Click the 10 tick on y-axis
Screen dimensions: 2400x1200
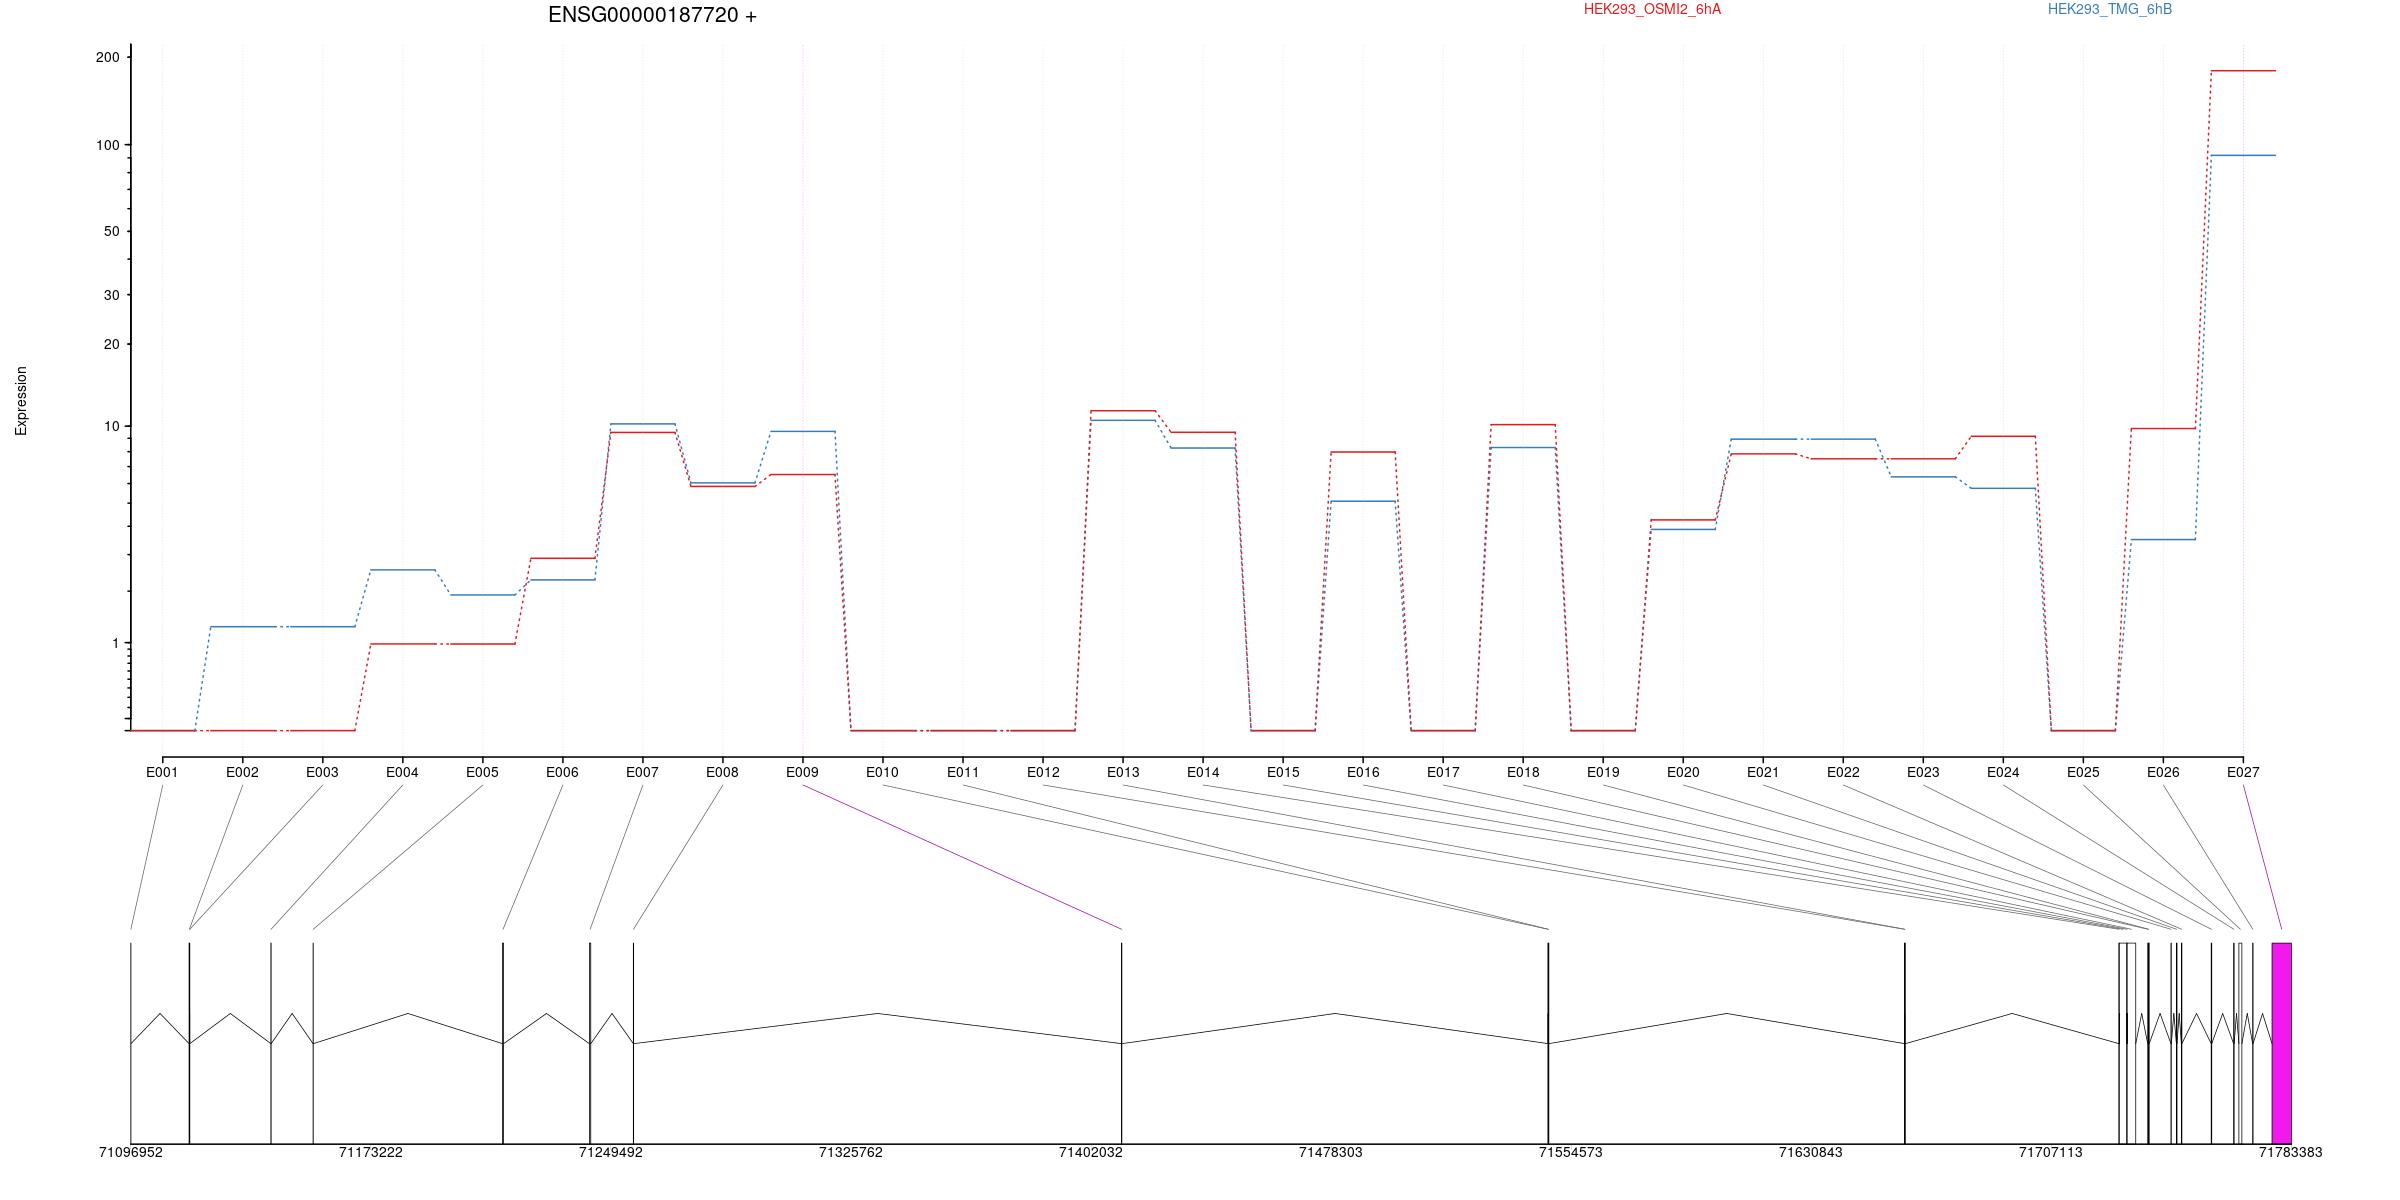111,426
